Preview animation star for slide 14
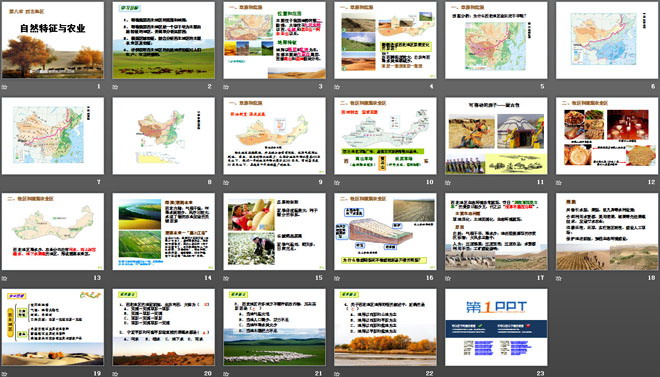This screenshot has height=377, width=660. coord(115,278)
